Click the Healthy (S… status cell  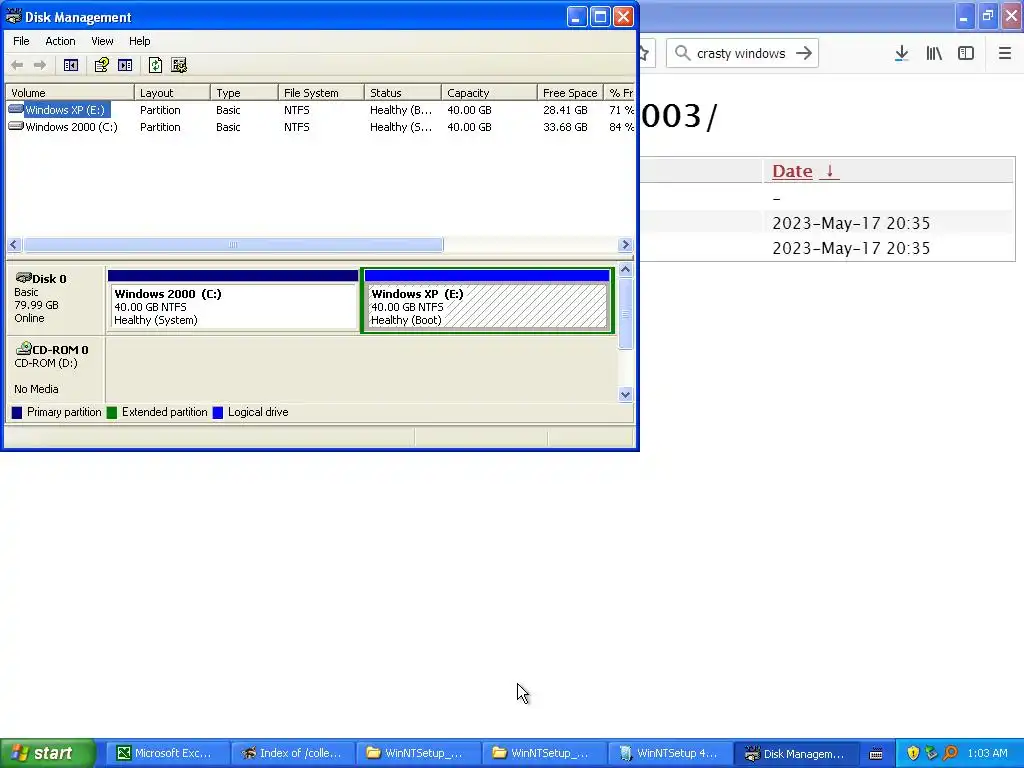click(x=401, y=127)
